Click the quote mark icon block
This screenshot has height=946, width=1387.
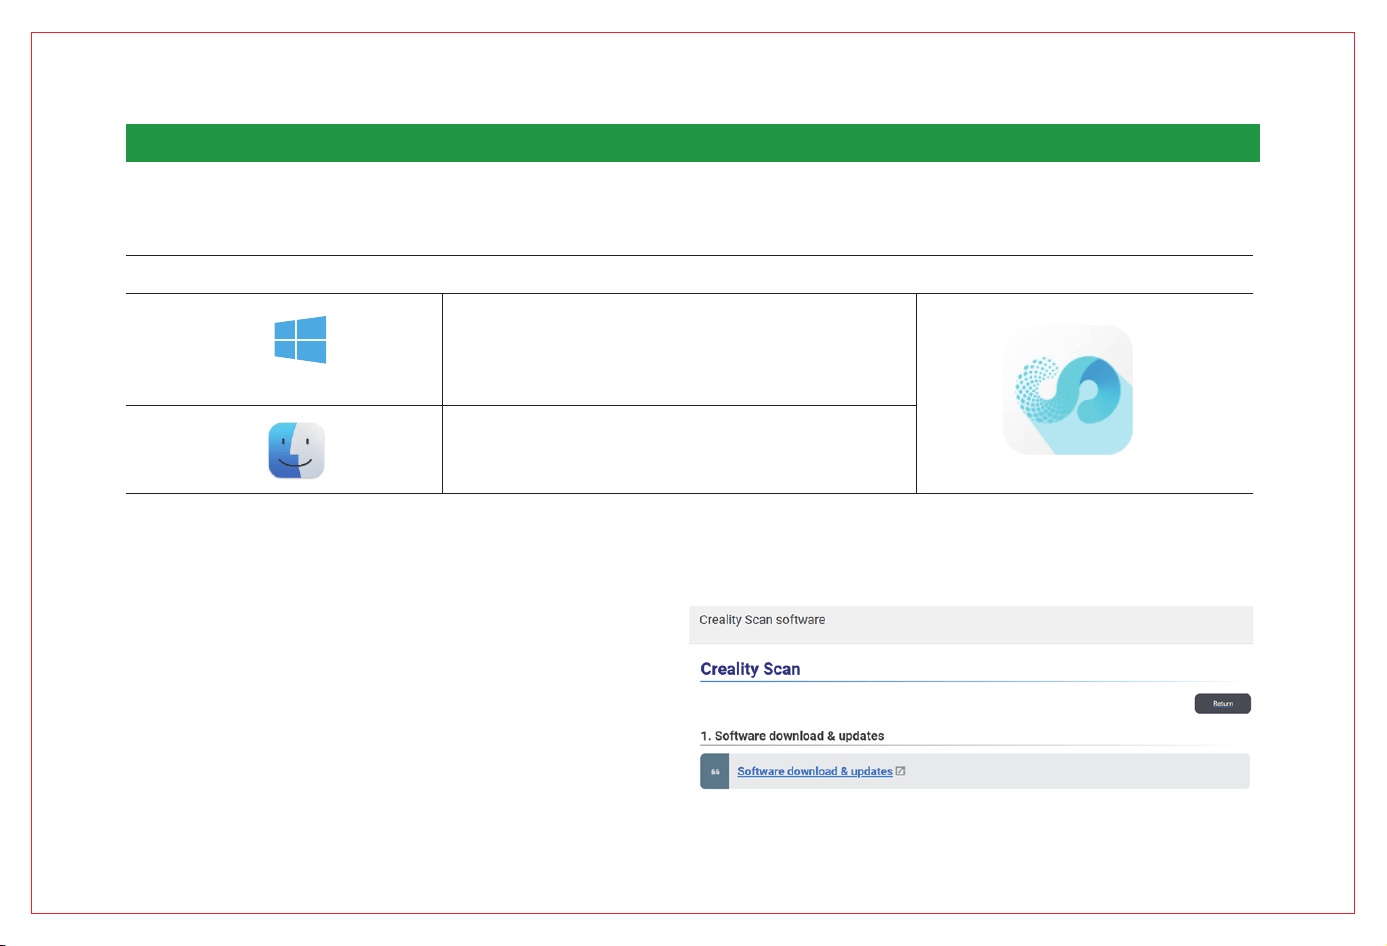coord(715,771)
